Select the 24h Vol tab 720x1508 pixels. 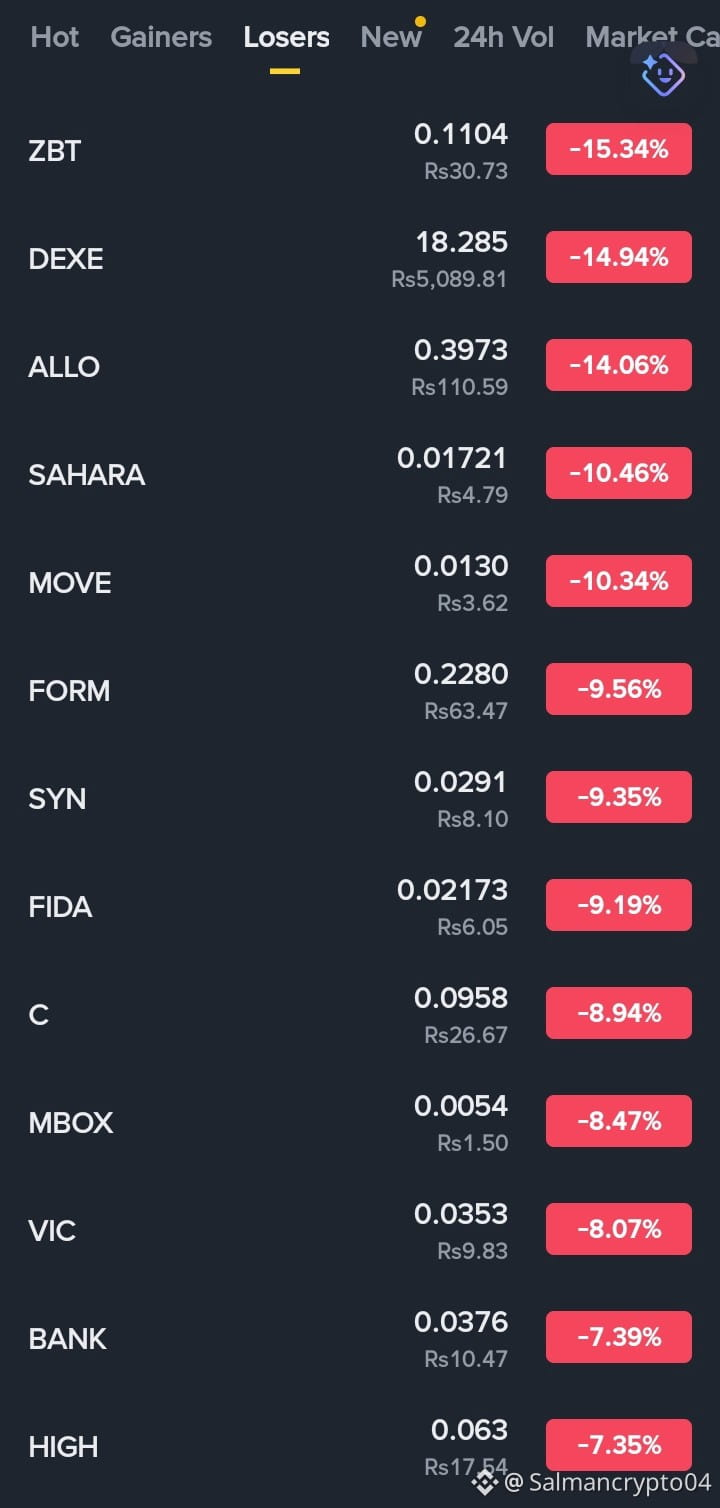coord(503,37)
